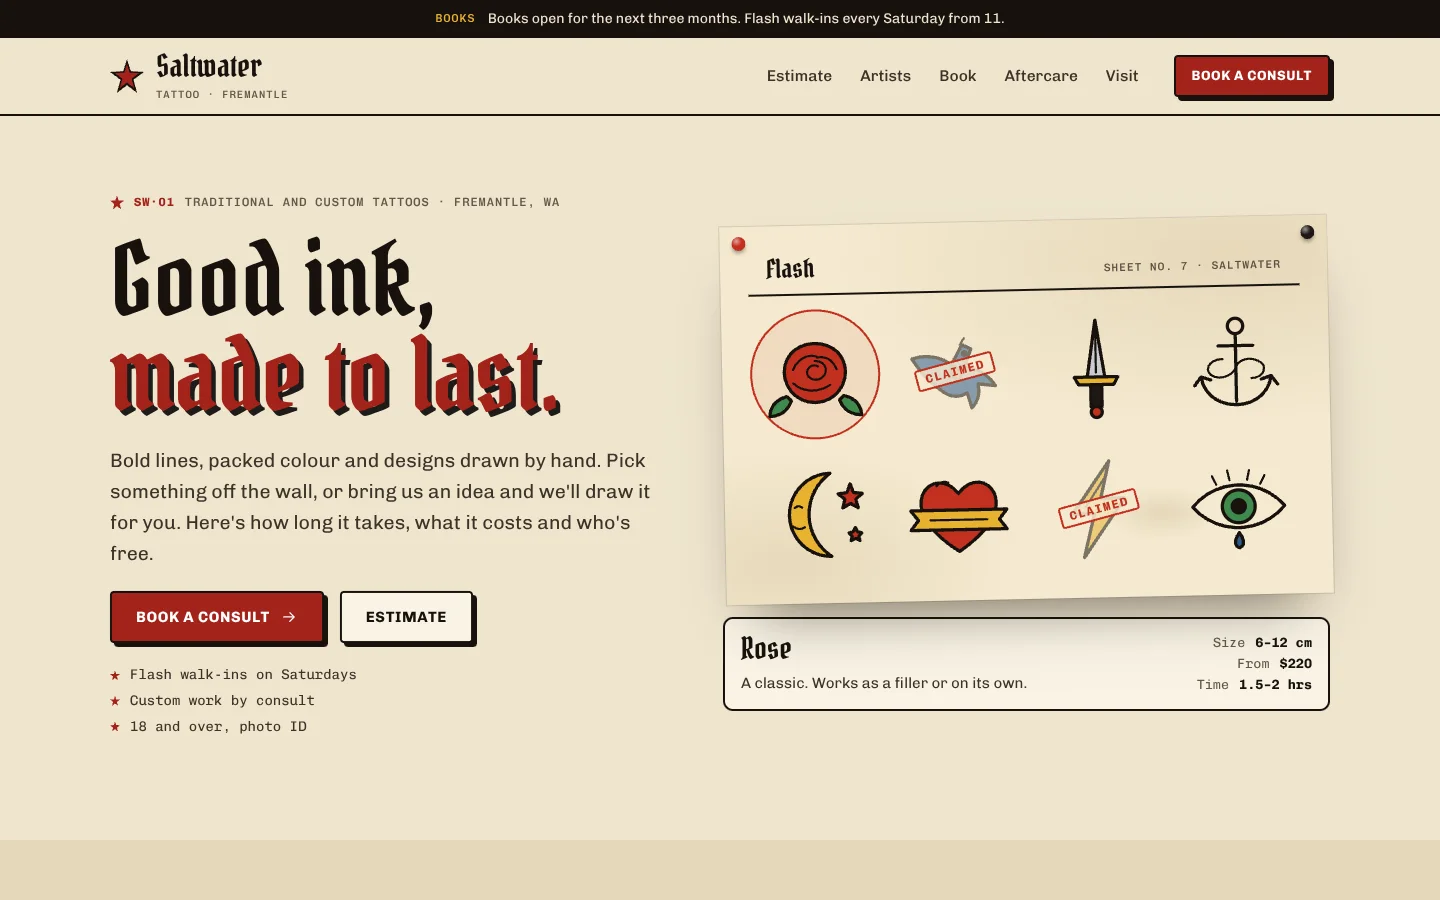Viewport: 1440px width, 900px height.
Task: Click the 'Good ink, made to last.' headline
Action: 336,327
